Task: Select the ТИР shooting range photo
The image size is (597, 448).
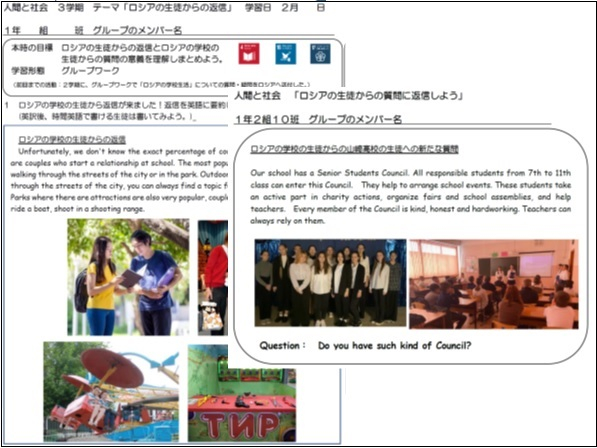Action: tap(242, 394)
